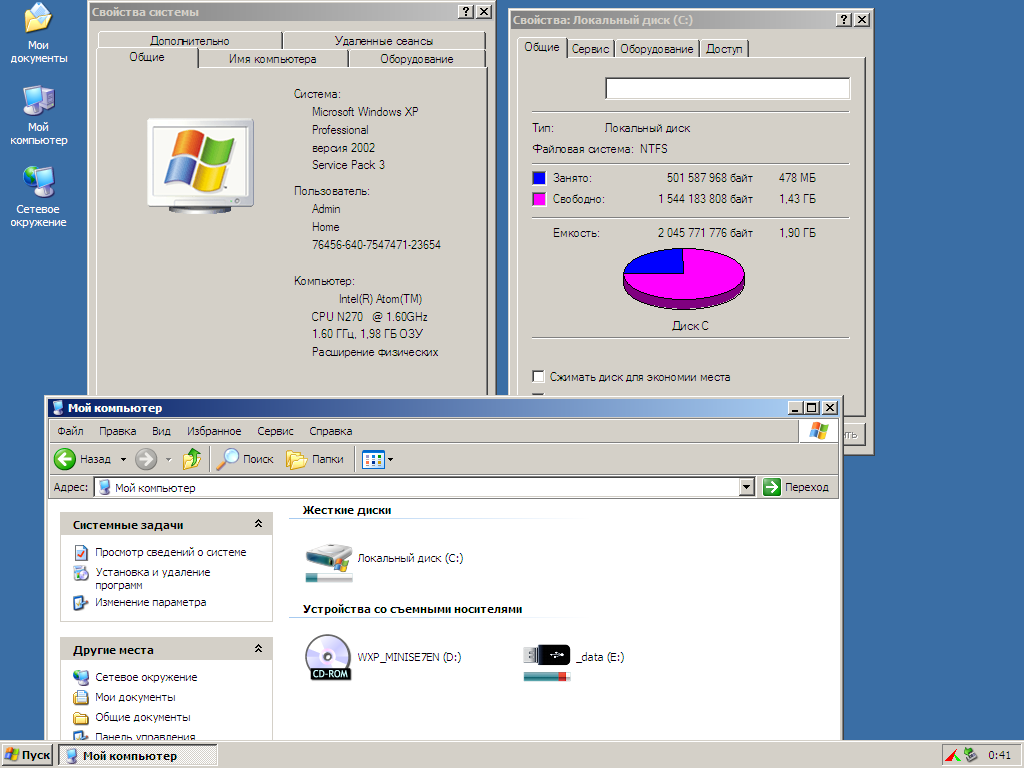Click the magenta Свободно color swatch
The width and height of the screenshot is (1024, 768).
coord(539,199)
